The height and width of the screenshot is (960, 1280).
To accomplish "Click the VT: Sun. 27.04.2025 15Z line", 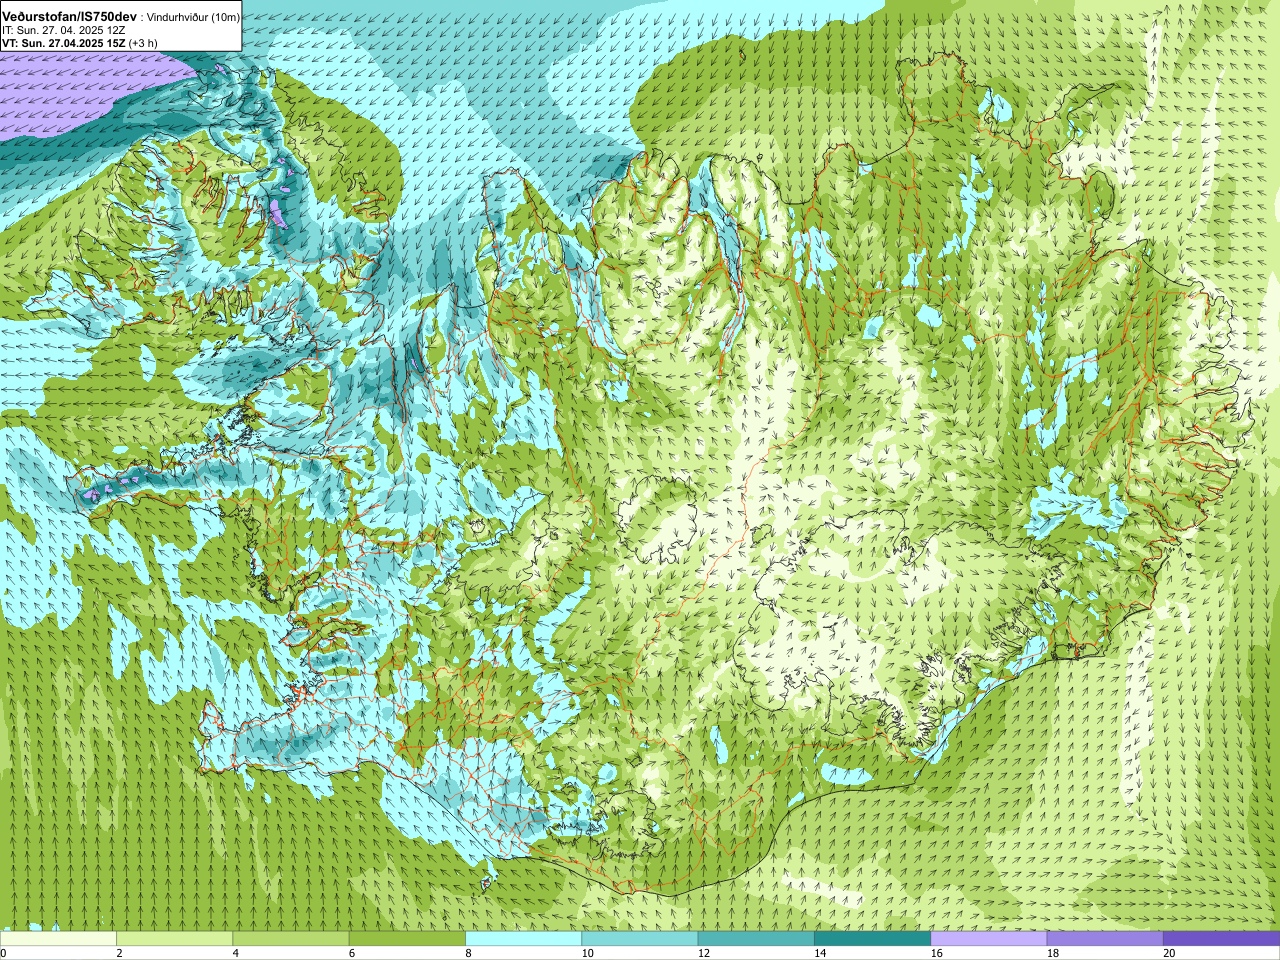I will pos(66,43).
